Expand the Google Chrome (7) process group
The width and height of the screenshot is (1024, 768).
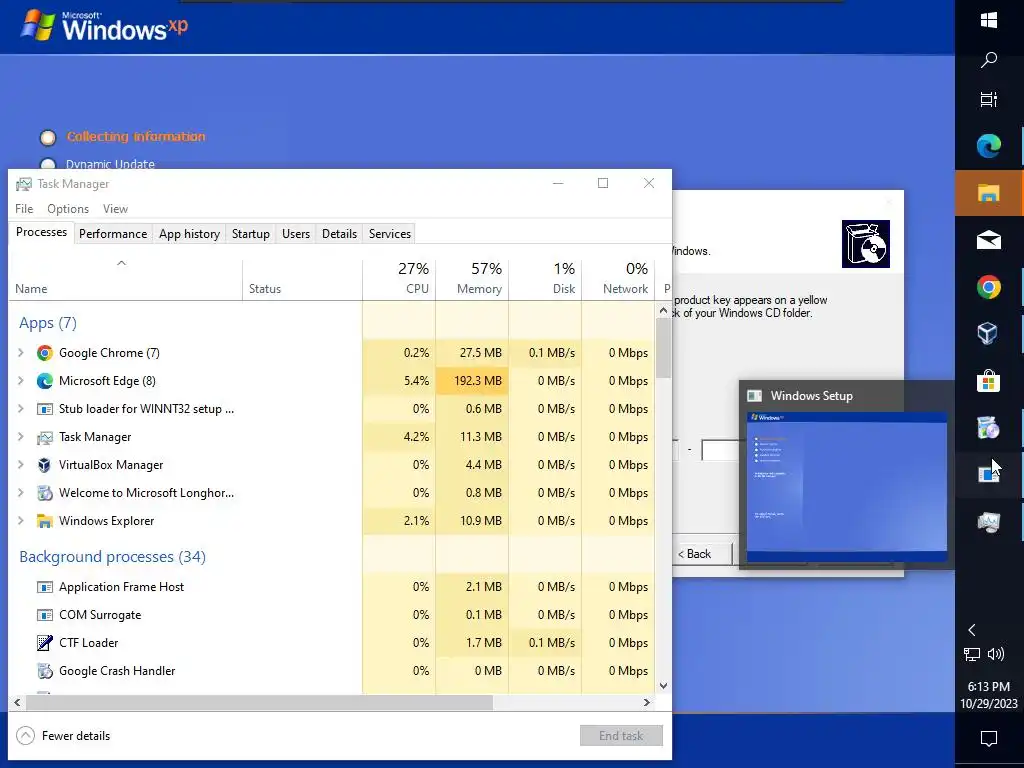[21, 353]
